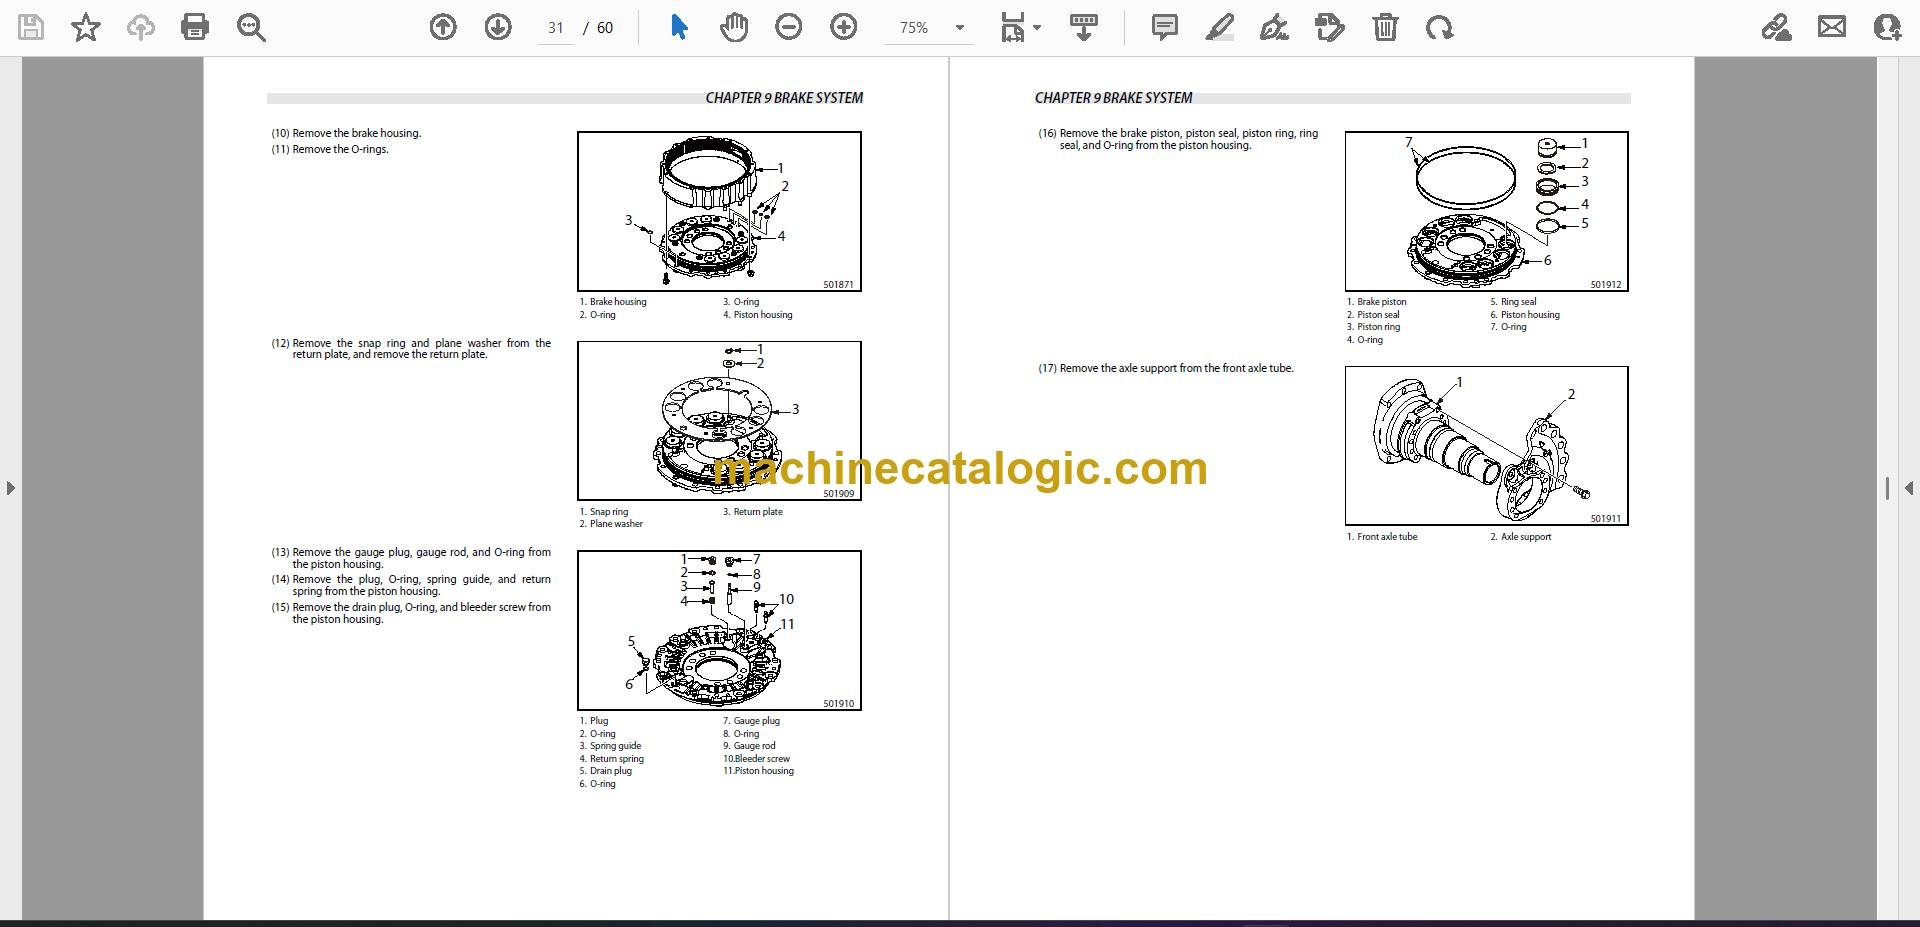The height and width of the screenshot is (927, 1920).
Task: Click the fit page view icon
Action: (1013, 28)
